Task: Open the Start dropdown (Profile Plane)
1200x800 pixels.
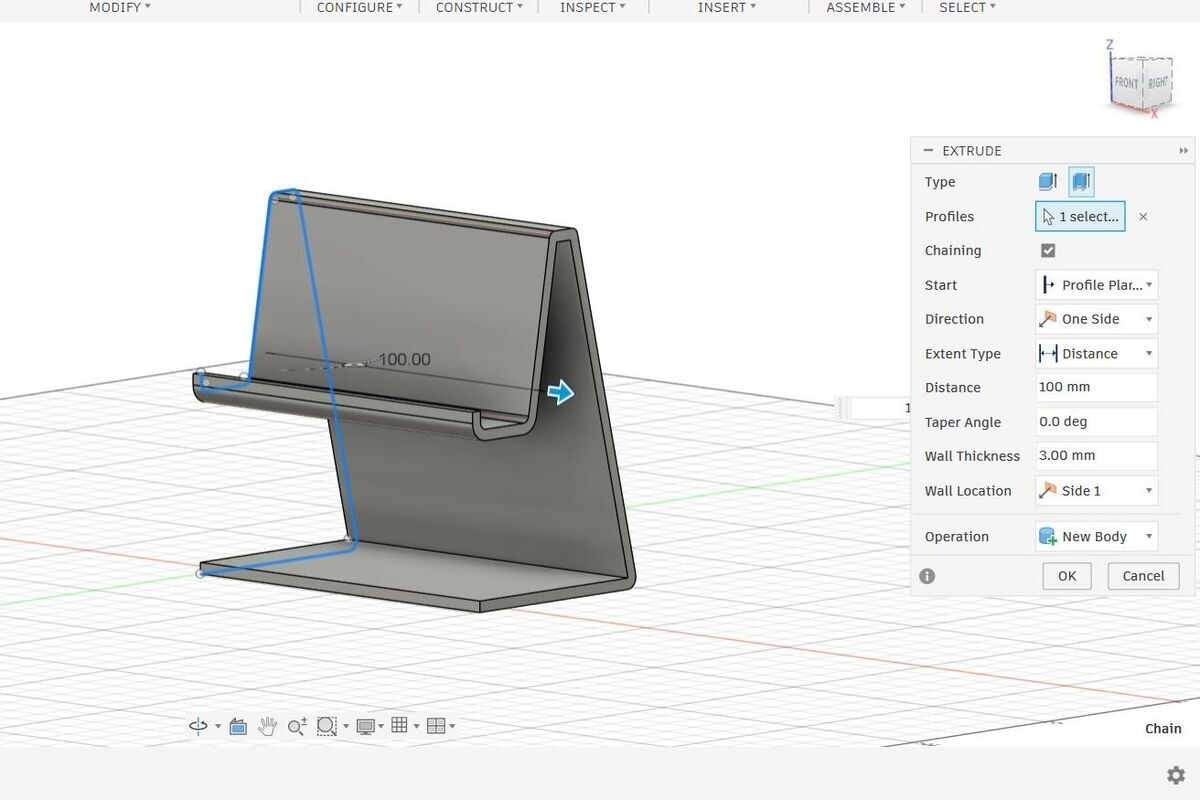Action: (x=1097, y=285)
